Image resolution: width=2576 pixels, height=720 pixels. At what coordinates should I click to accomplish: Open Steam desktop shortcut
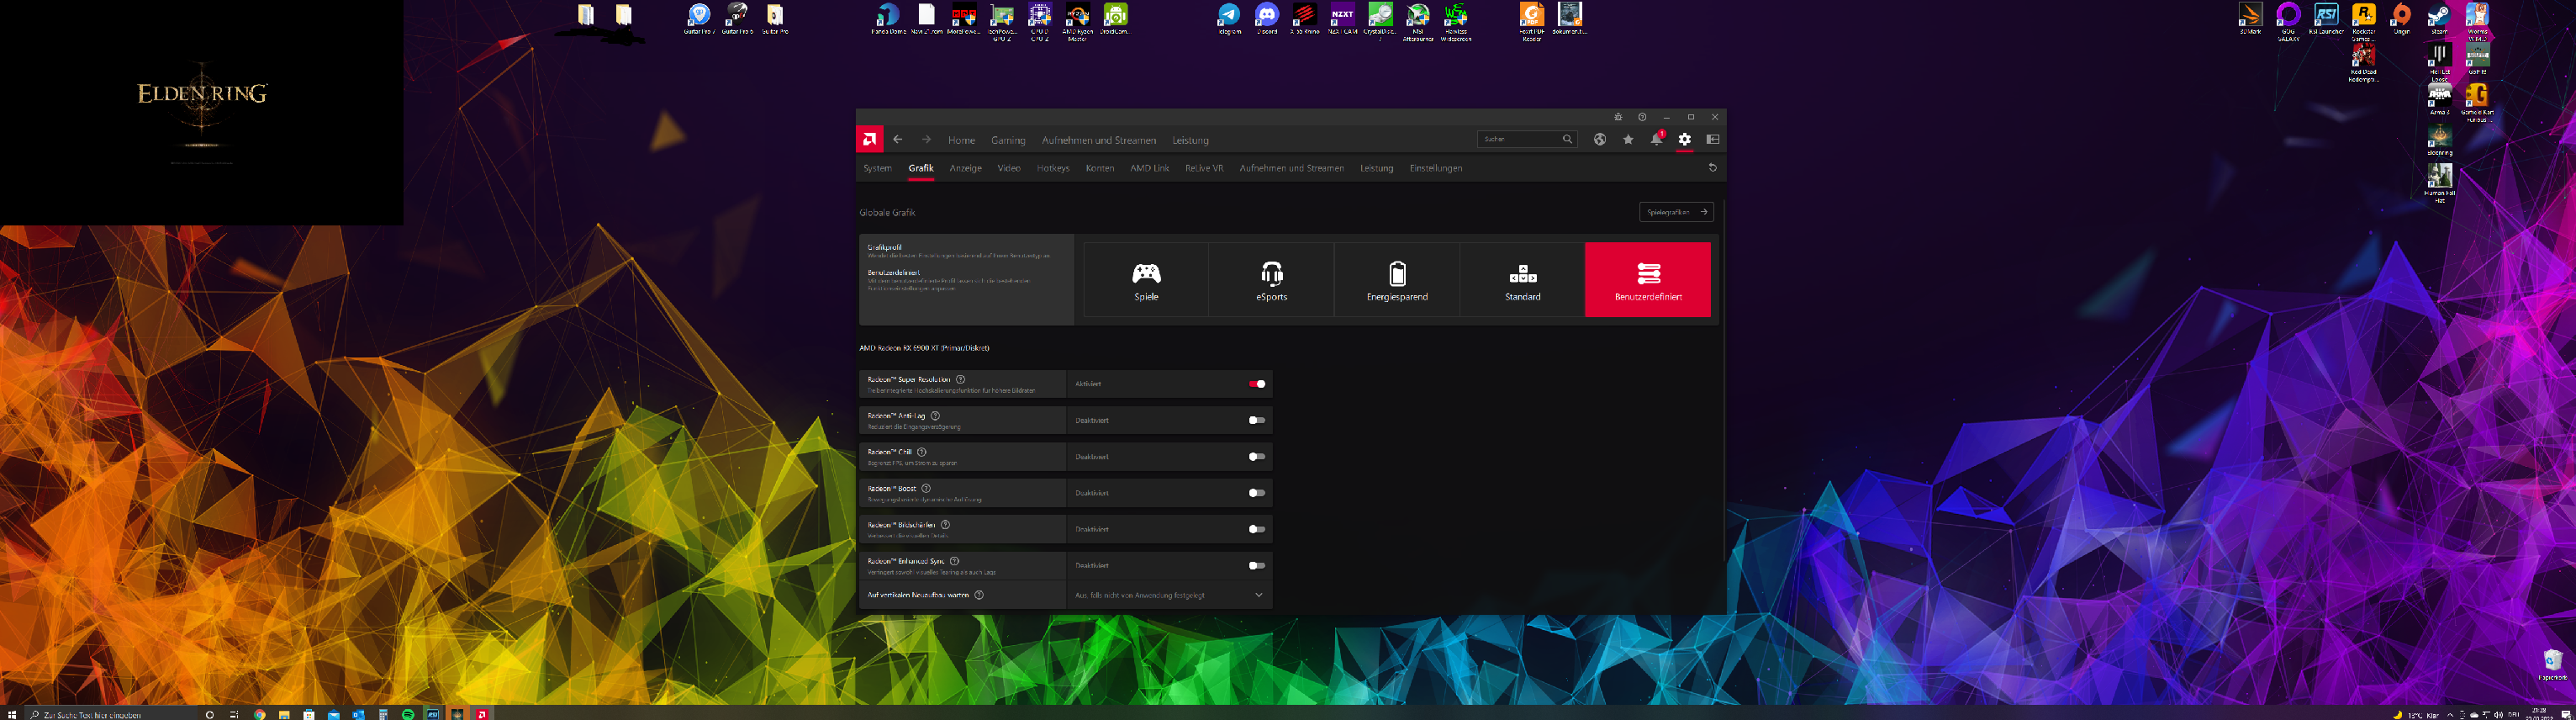(x=2440, y=19)
